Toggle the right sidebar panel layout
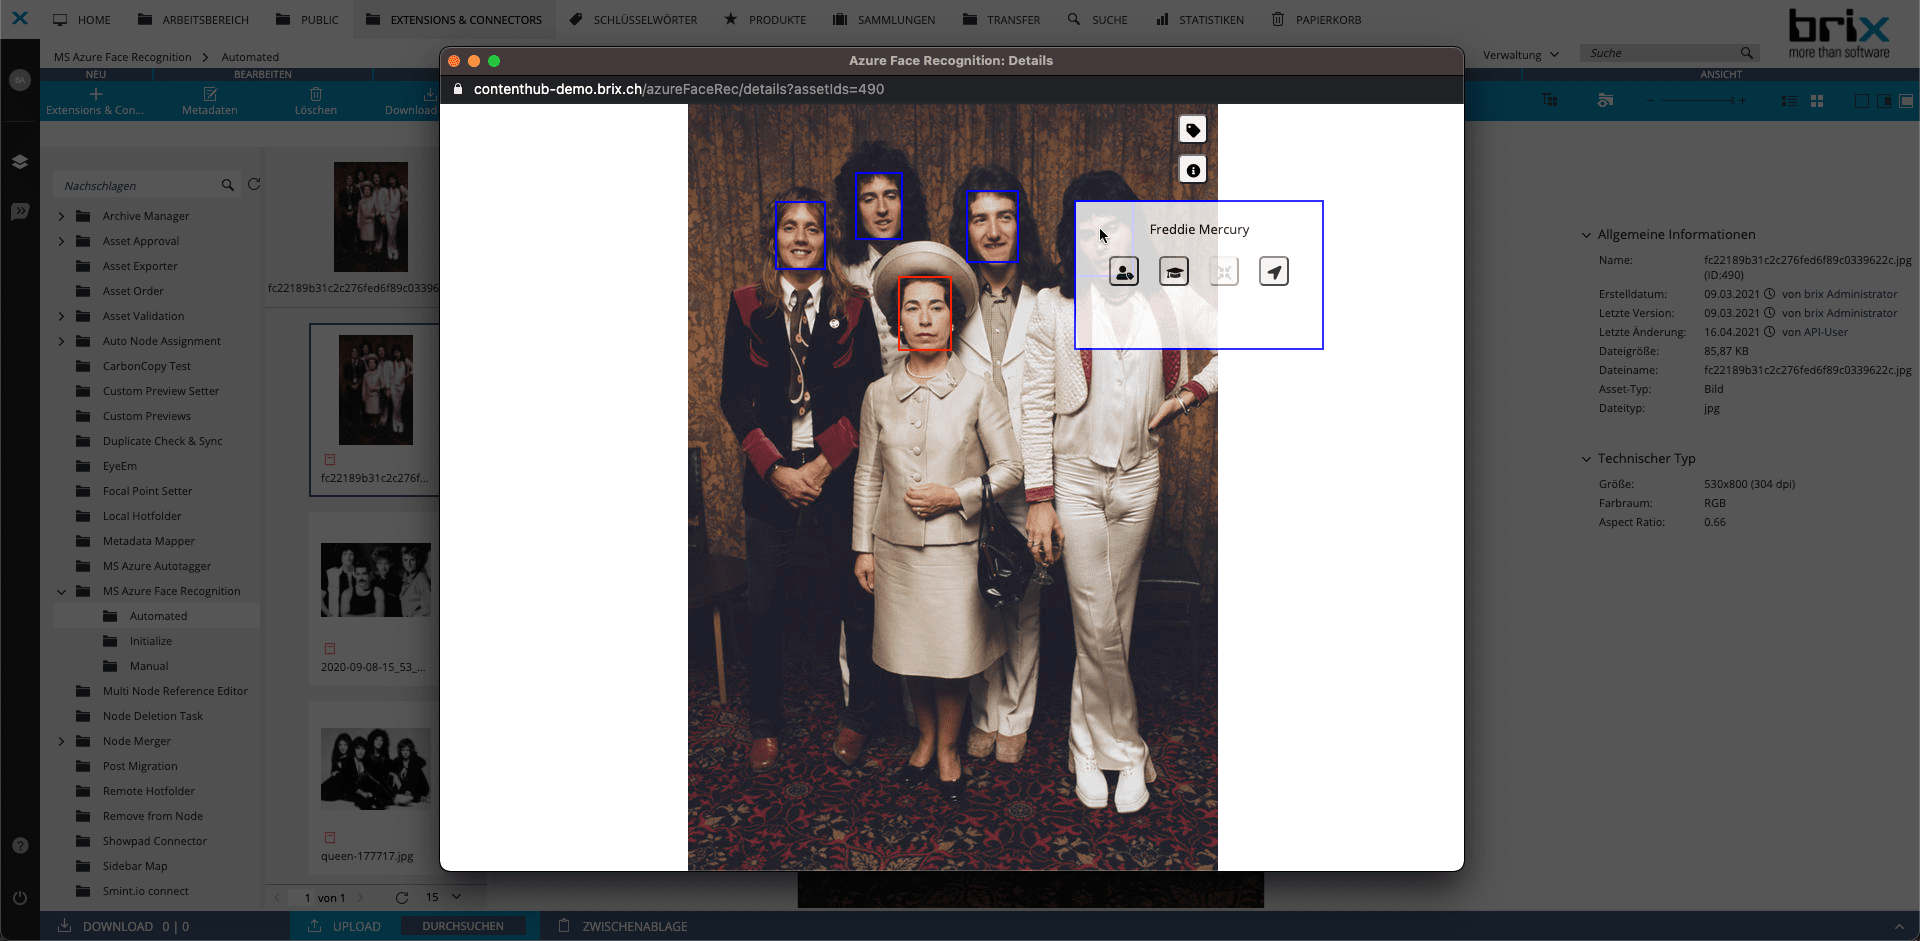 [1884, 101]
